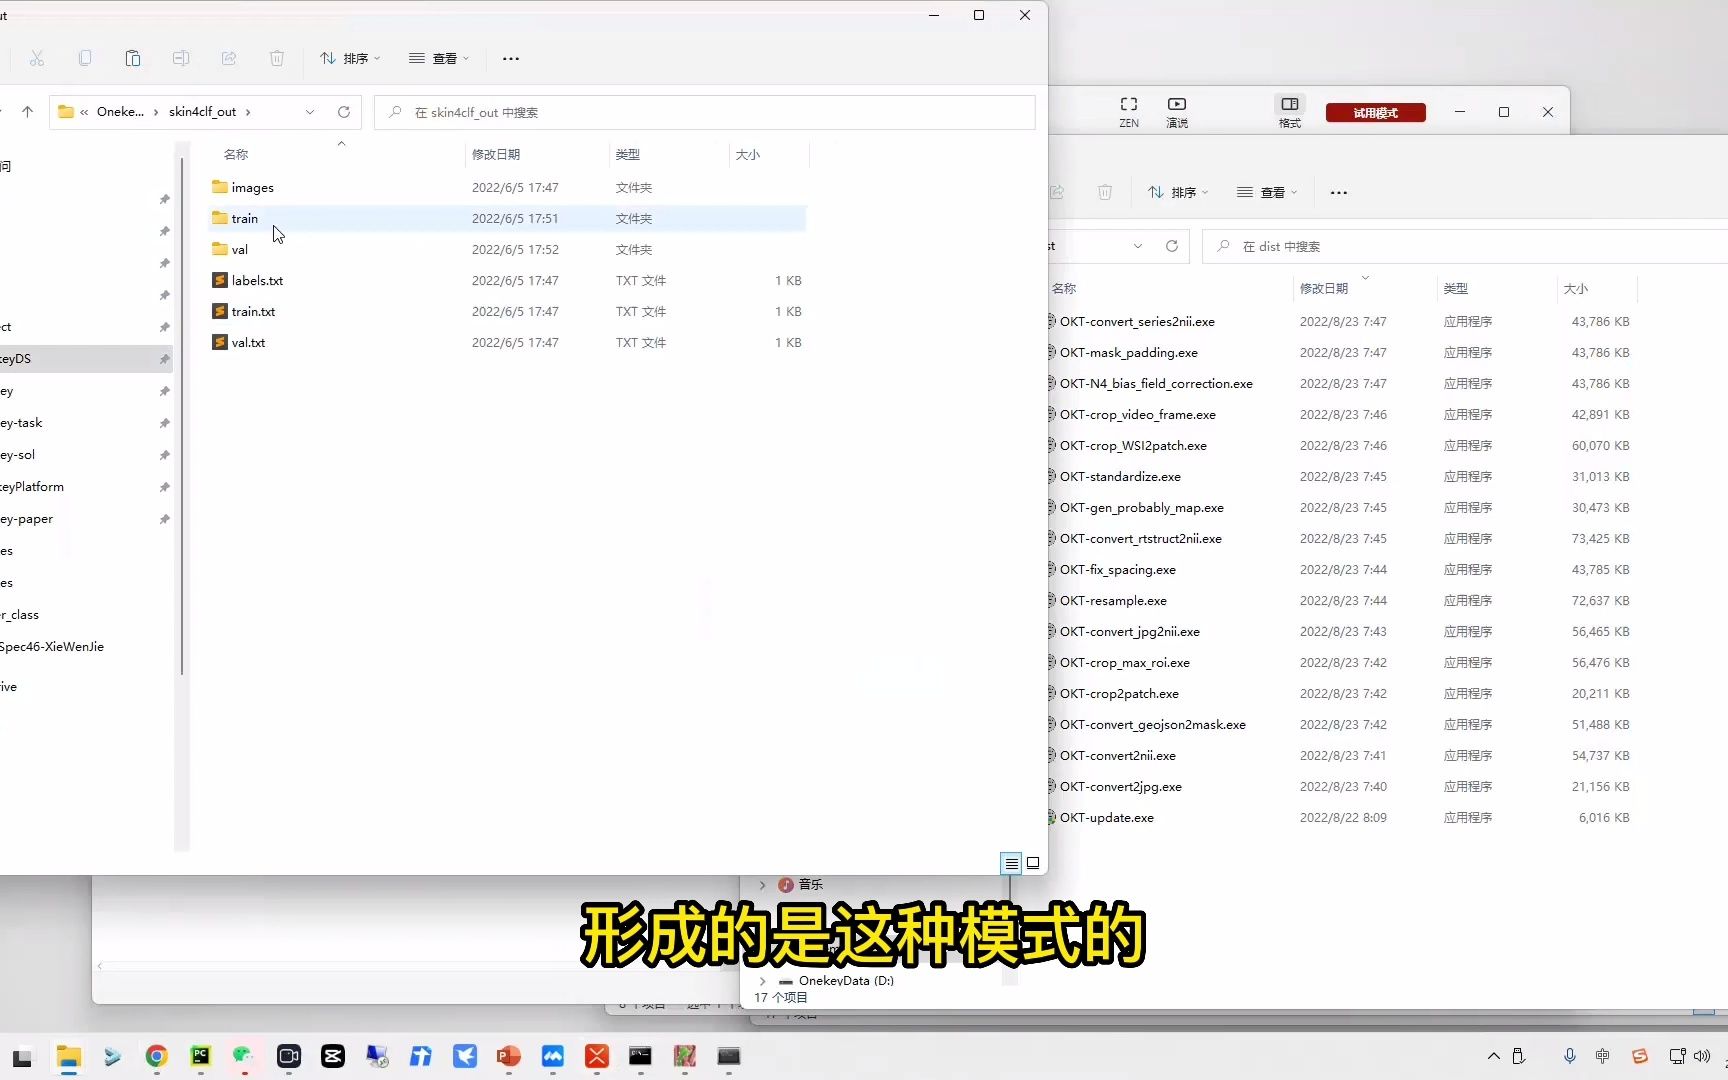The width and height of the screenshot is (1728, 1080).
Task: Click the Refresh button next to address bar
Action: point(344,112)
